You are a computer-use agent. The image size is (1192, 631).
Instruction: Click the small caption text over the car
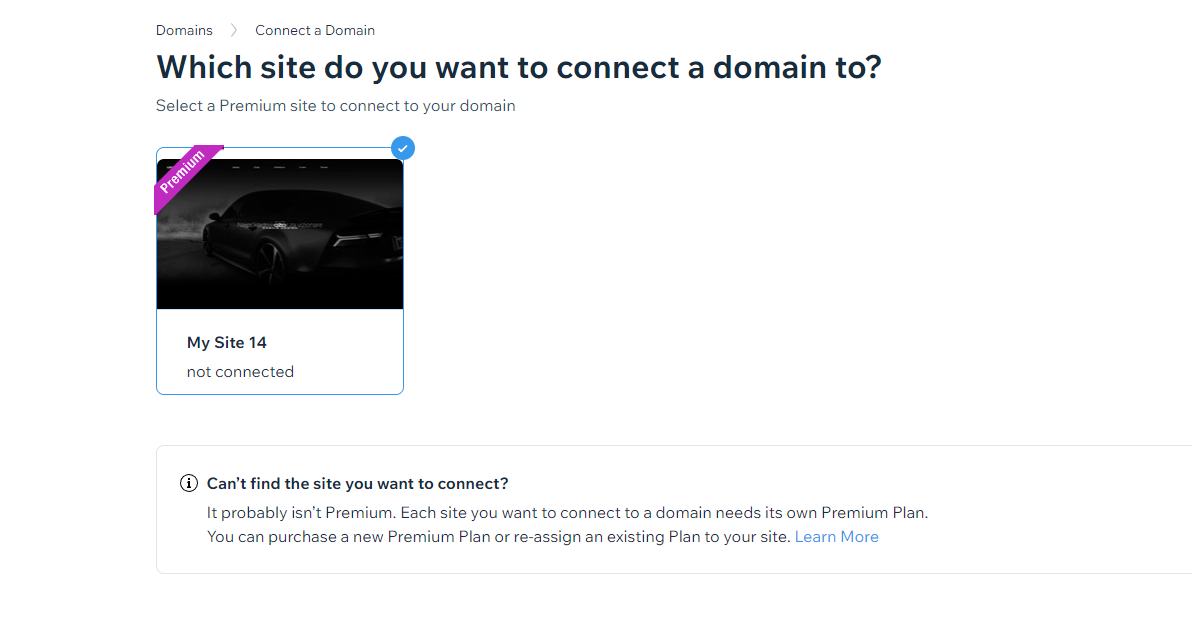tap(280, 225)
